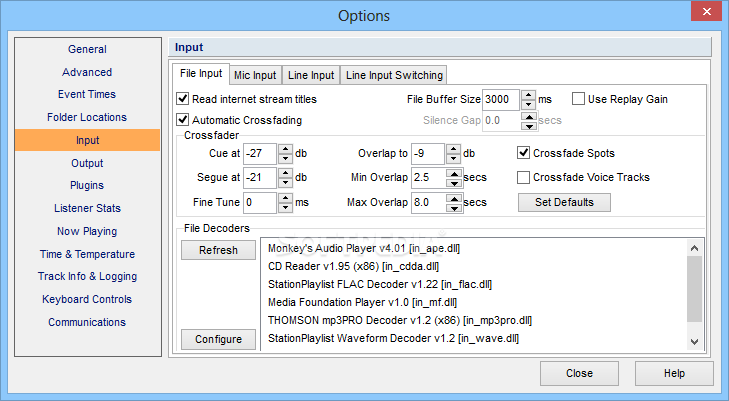Increase Fine Tune ms value
729x401 pixels.
pos(285,198)
